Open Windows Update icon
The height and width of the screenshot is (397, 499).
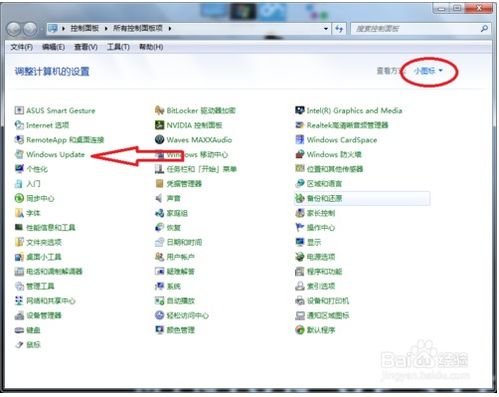(19, 154)
